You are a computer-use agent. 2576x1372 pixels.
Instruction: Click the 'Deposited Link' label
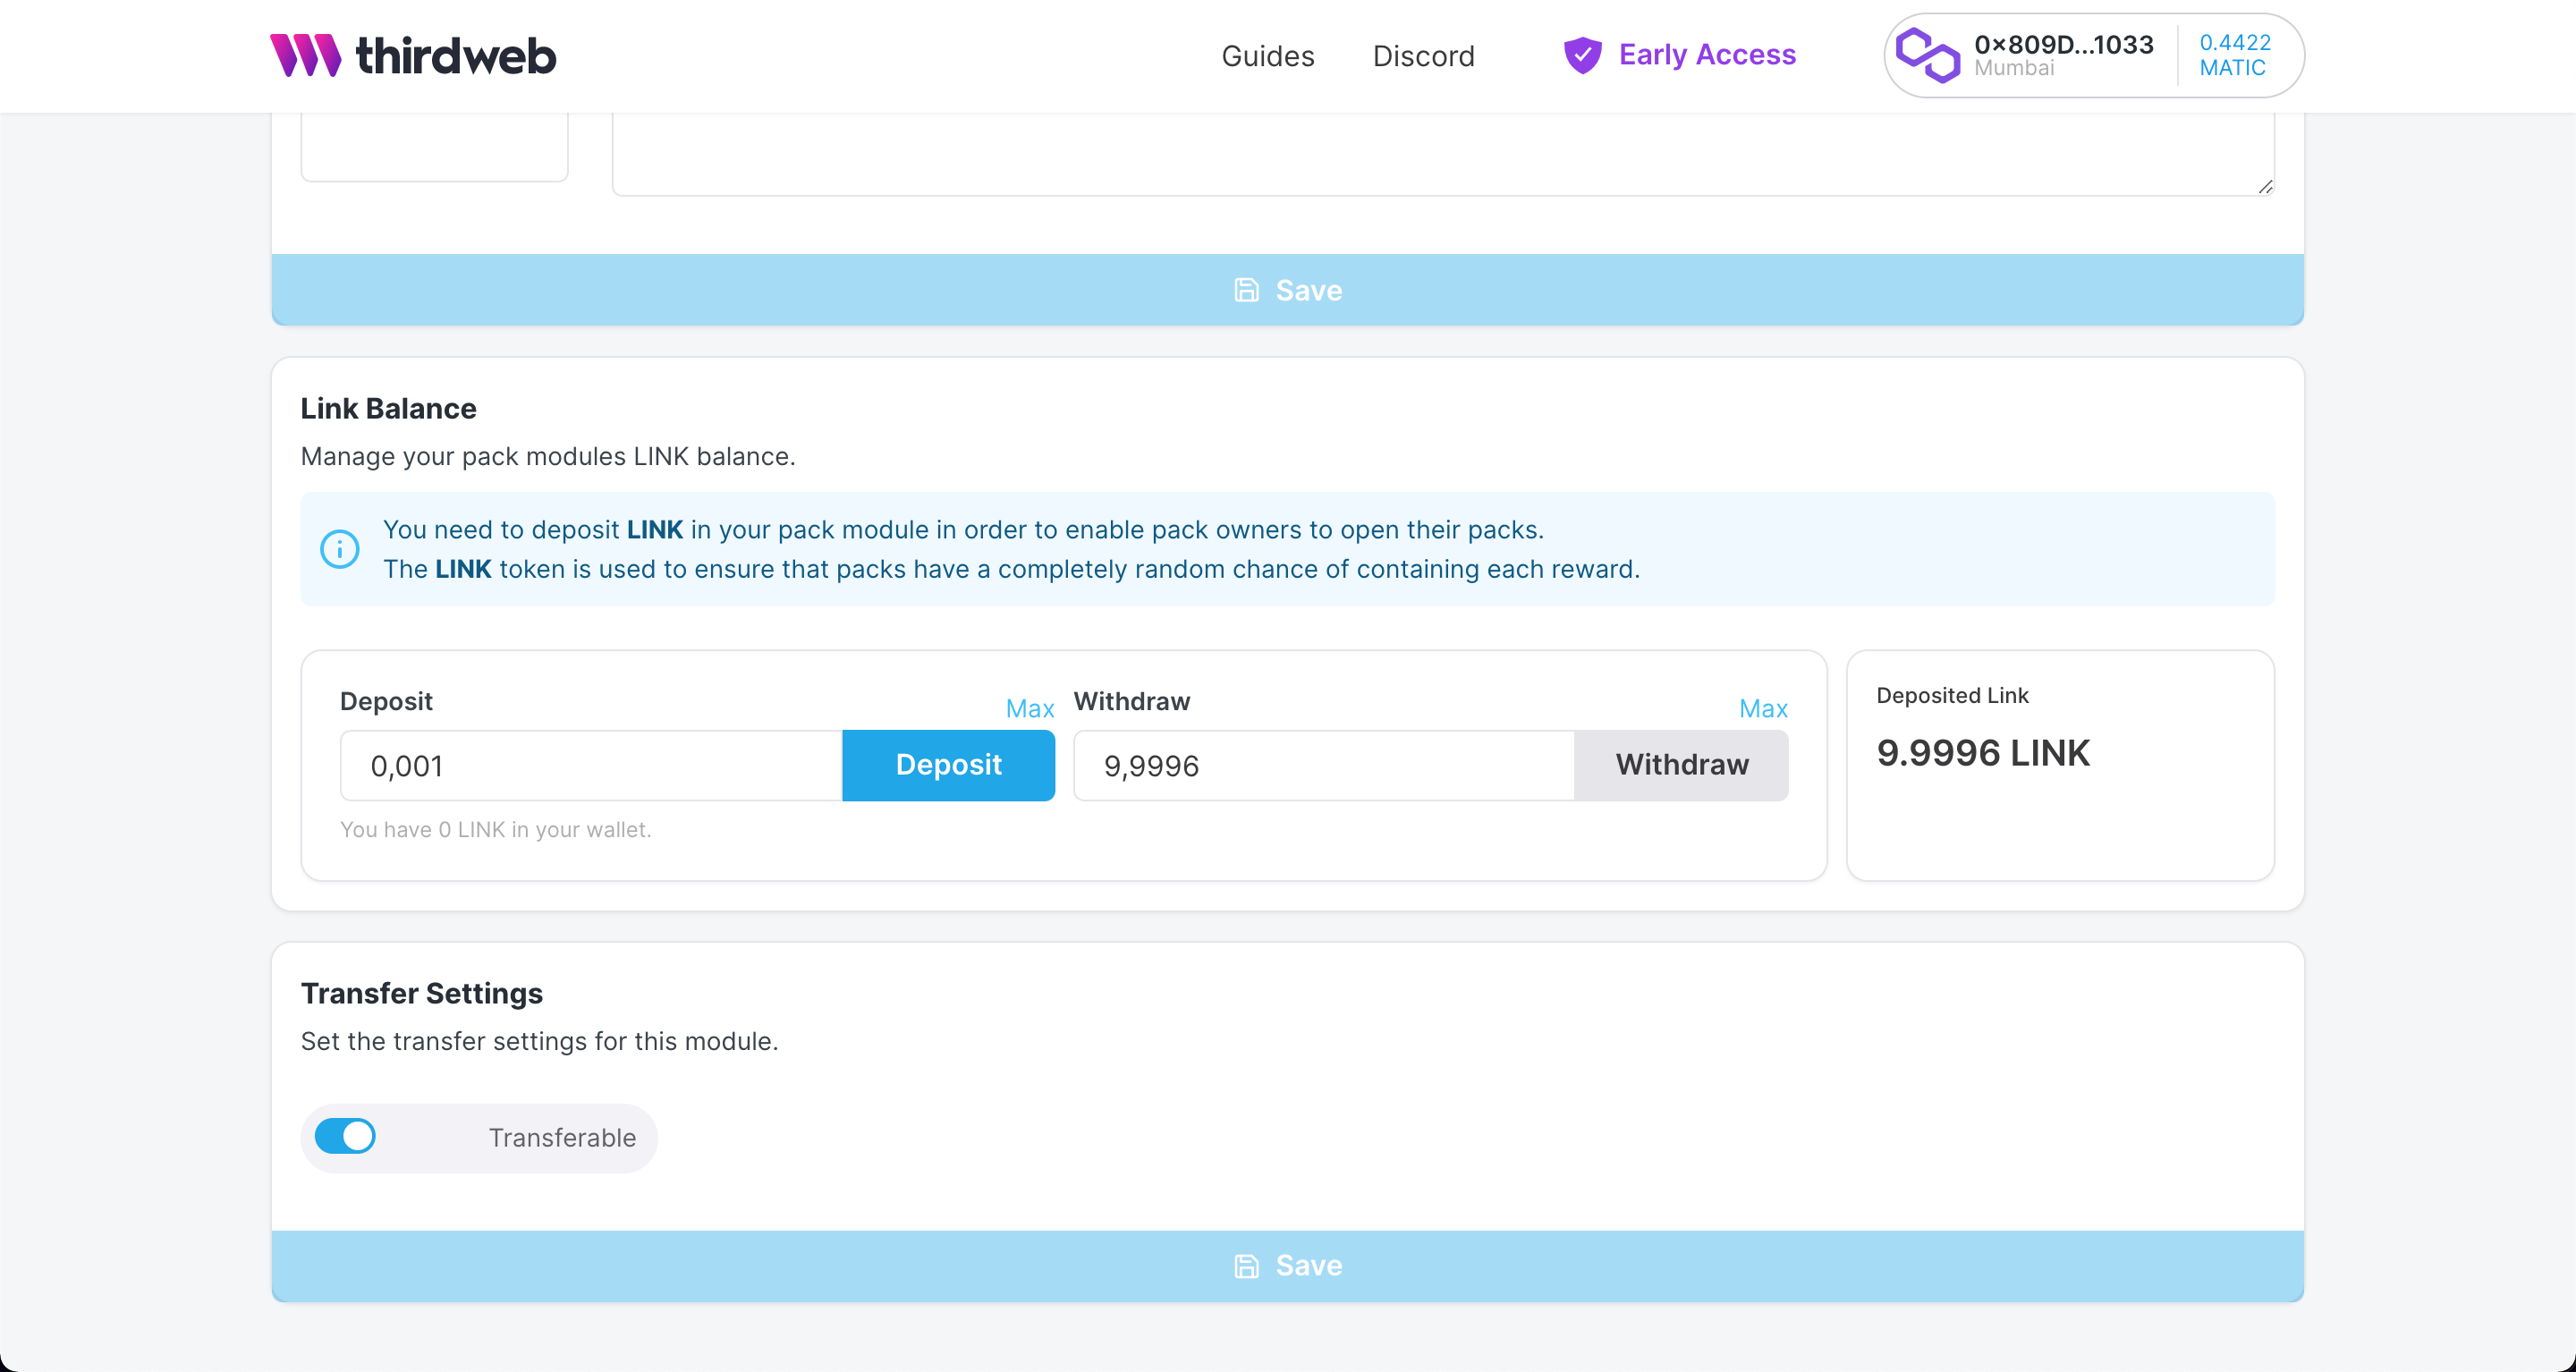click(x=1952, y=696)
